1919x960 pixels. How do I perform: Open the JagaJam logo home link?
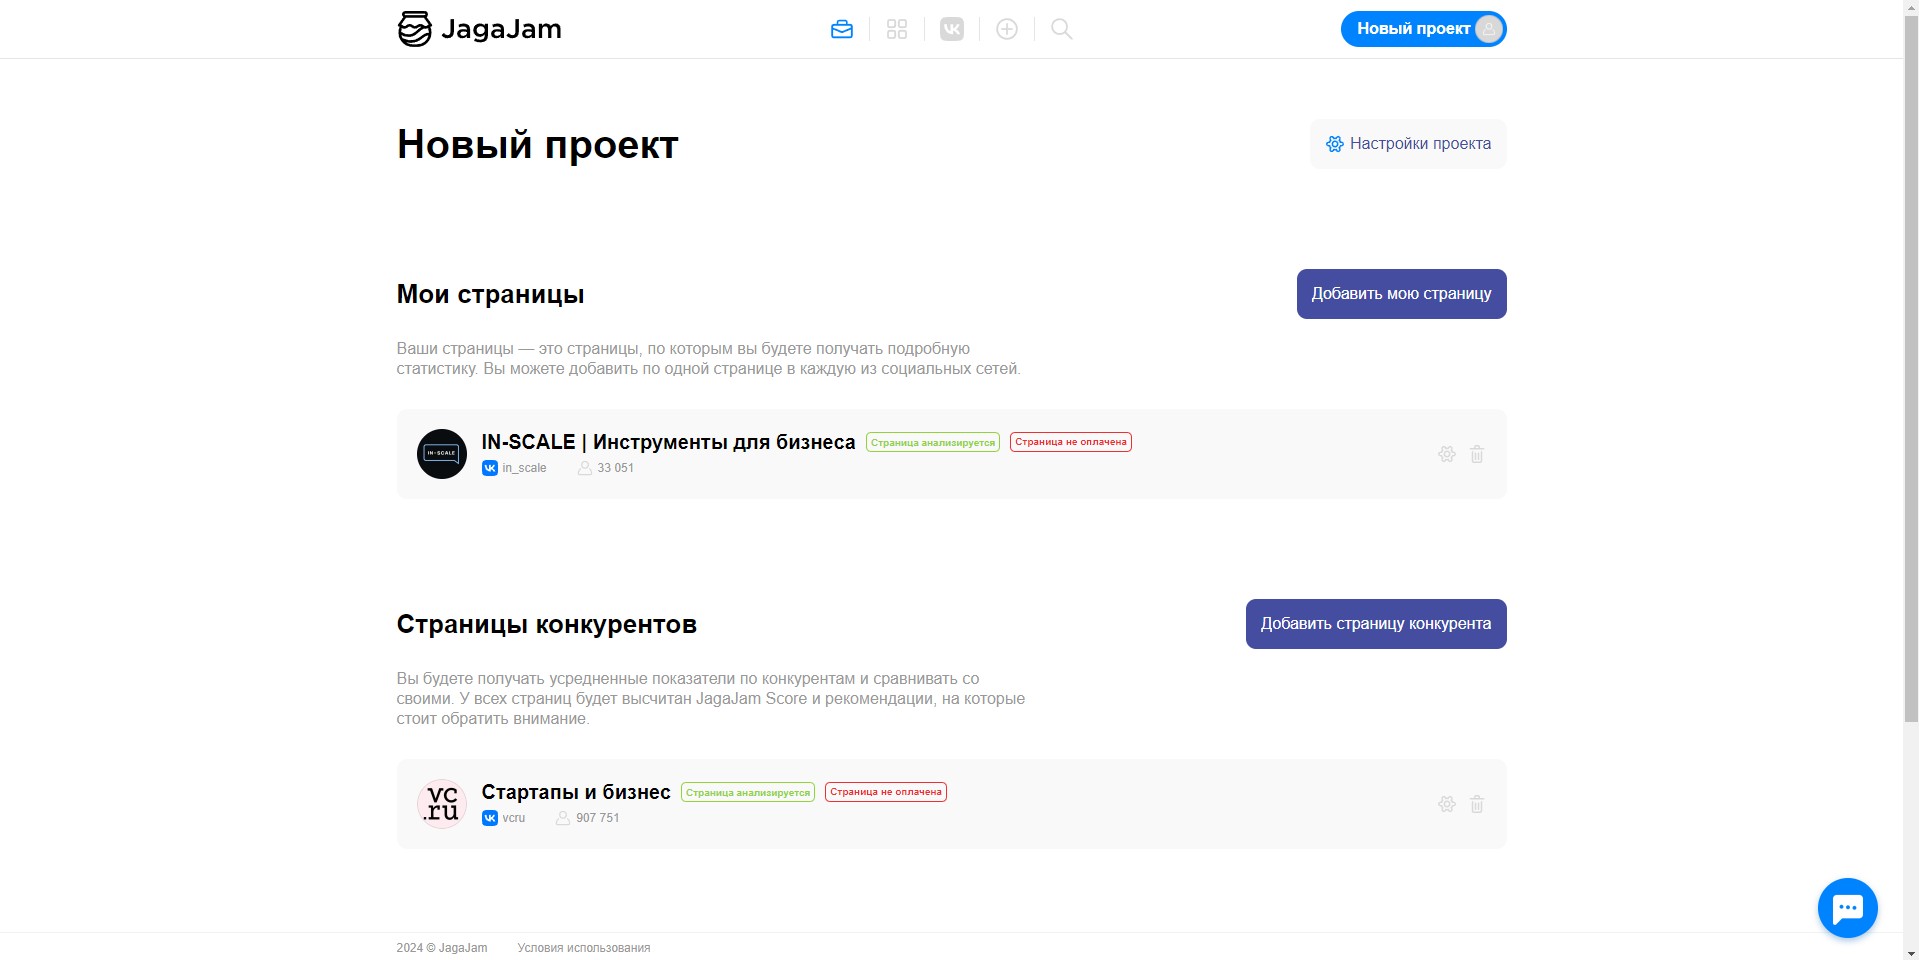point(479,29)
